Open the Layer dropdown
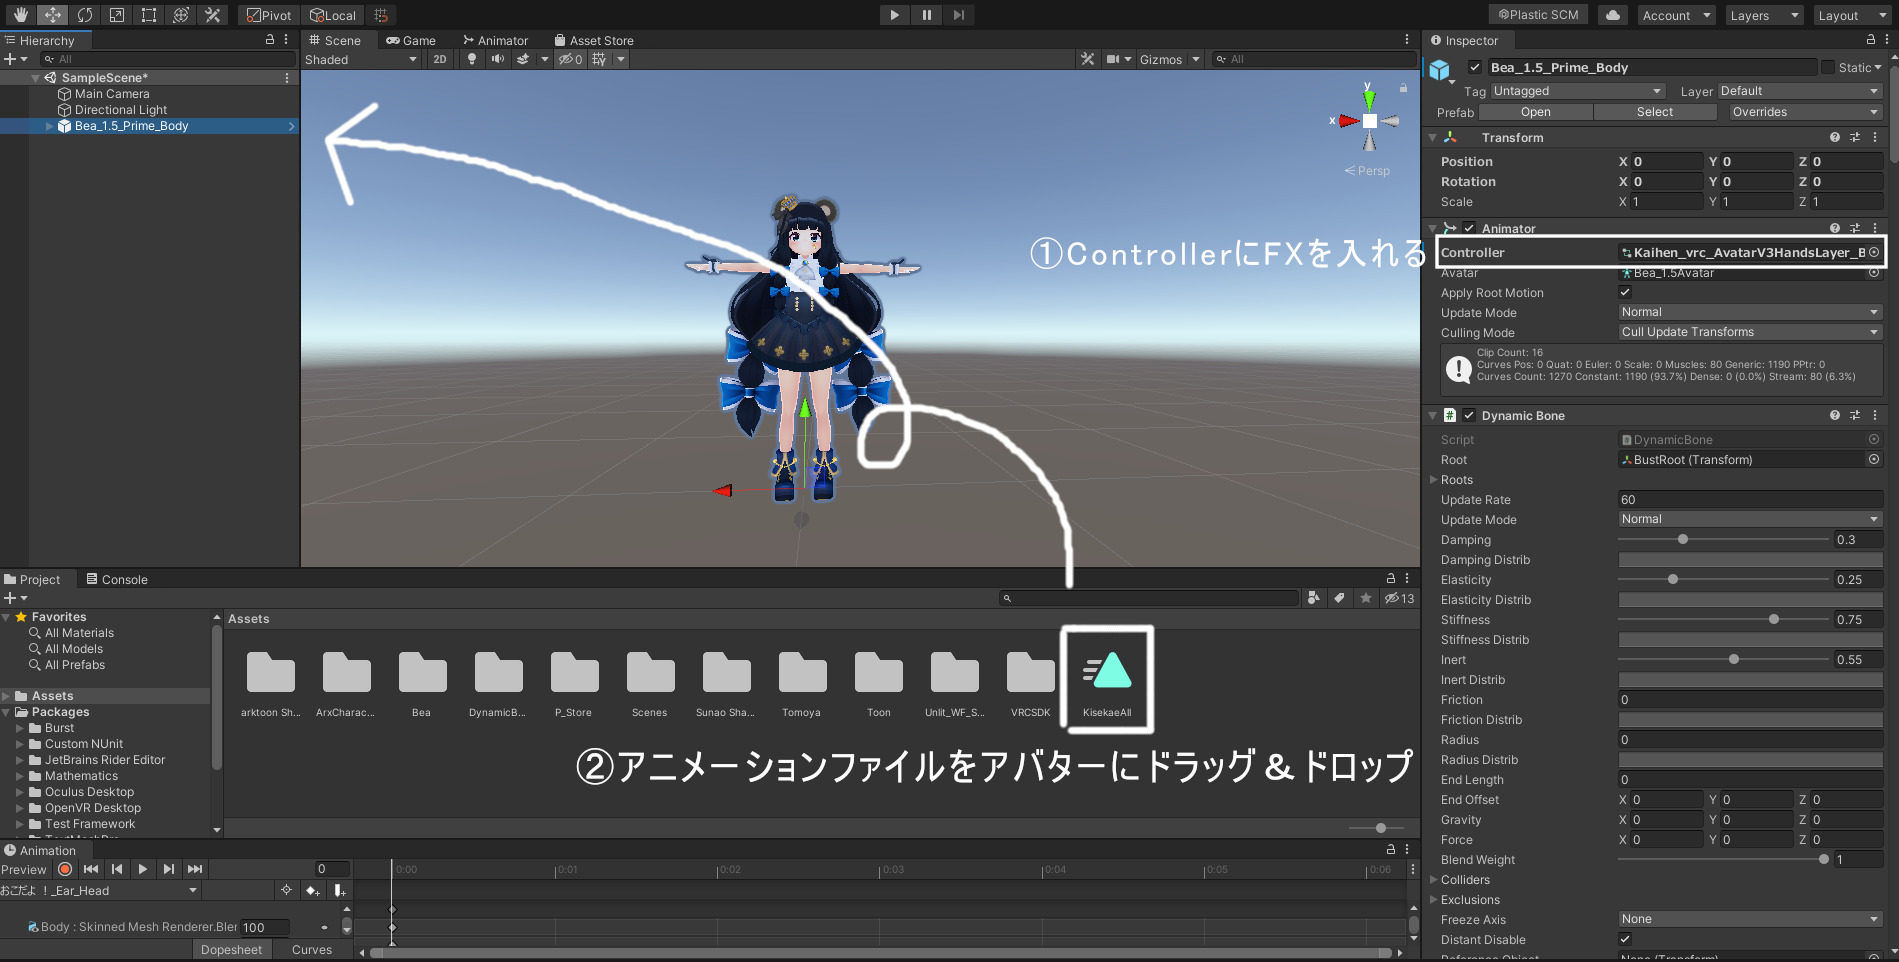 (1799, 91)
